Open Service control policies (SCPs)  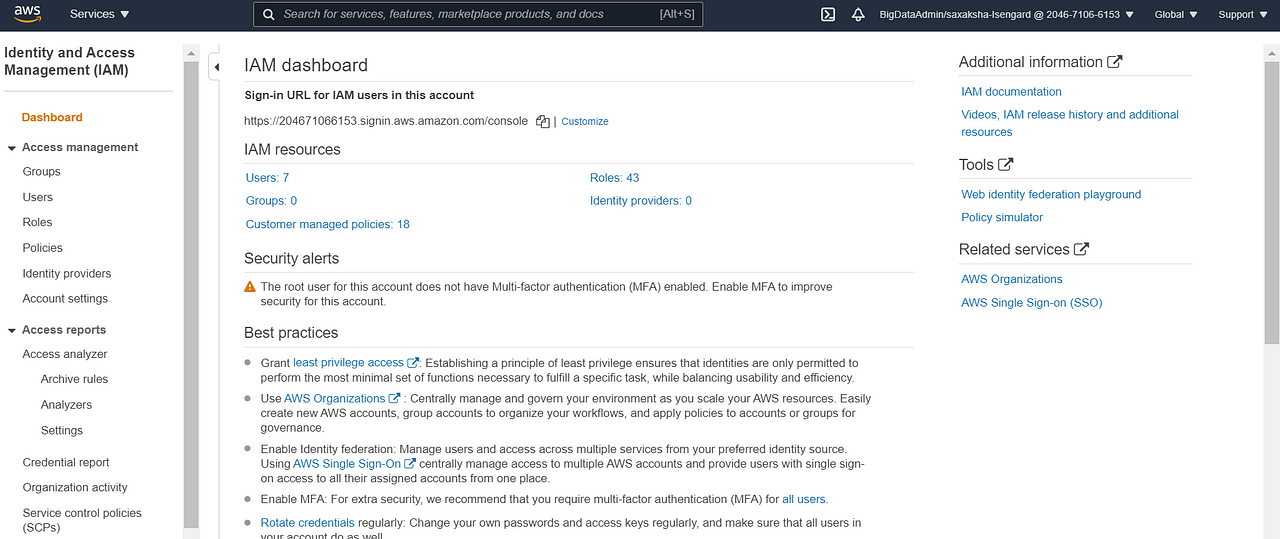[x=82, y=520]
